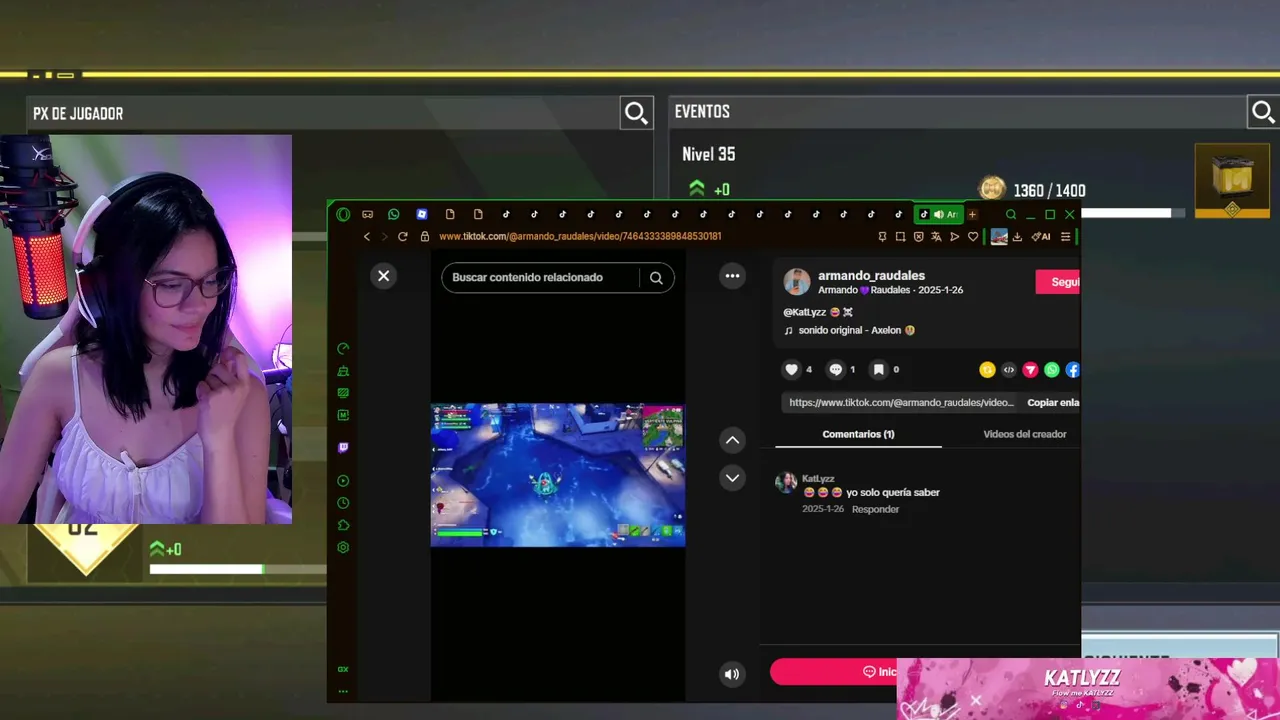Open 'sonido original - Axelon' sound link
Image resolution: width=1280 pixels, height=720 pixels.
[850, 330]
